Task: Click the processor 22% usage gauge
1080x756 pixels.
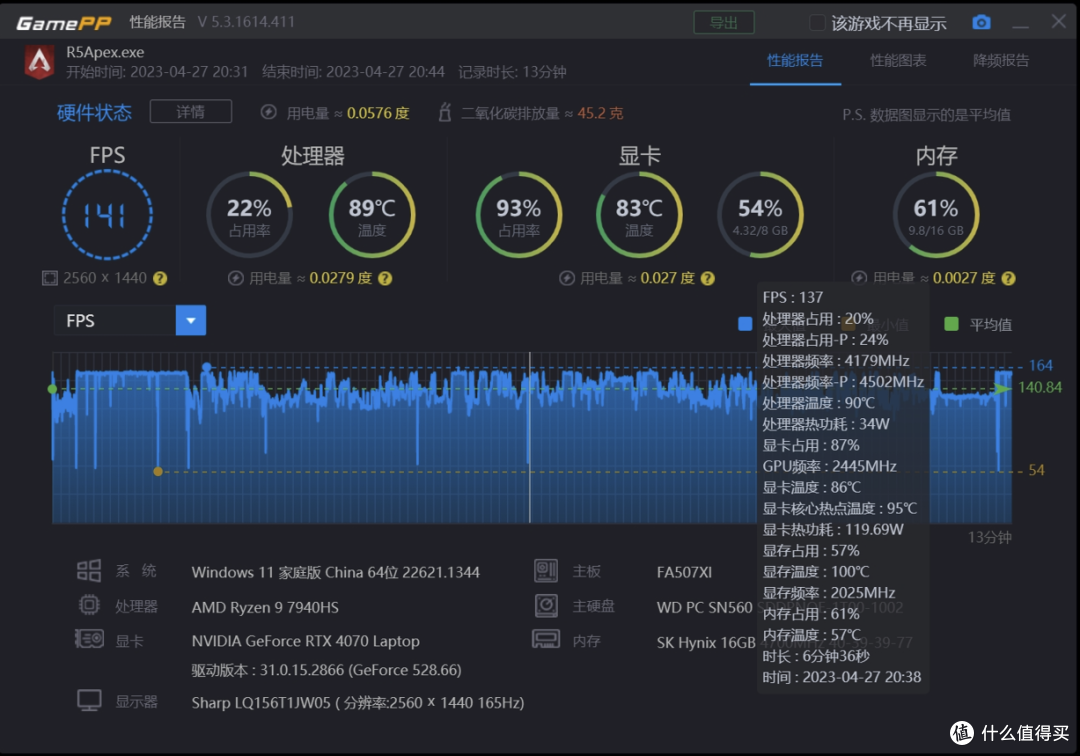Action: [x=249, y=215]
